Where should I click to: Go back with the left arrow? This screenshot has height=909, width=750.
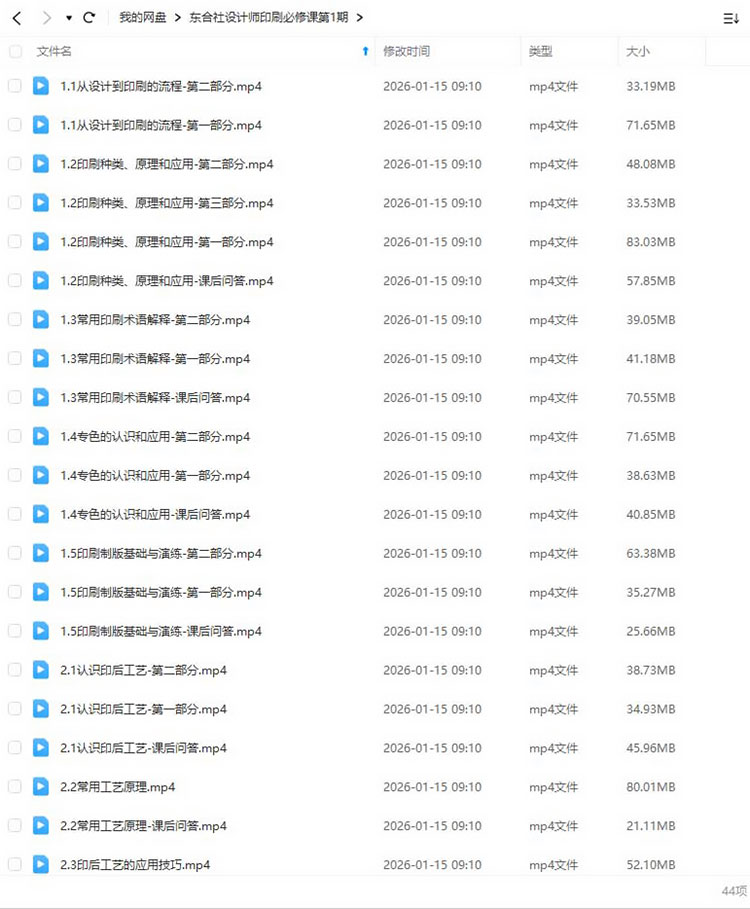(x=17, y=19)
